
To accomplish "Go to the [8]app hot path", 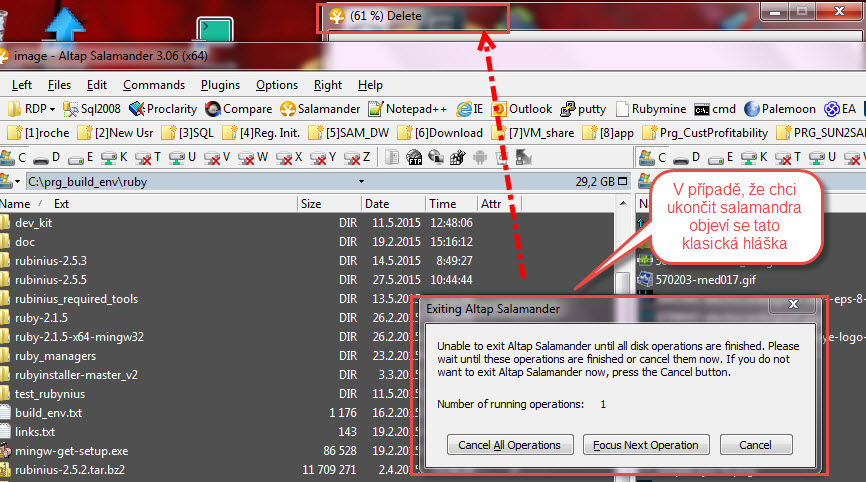I will click(x=608, y=133).
